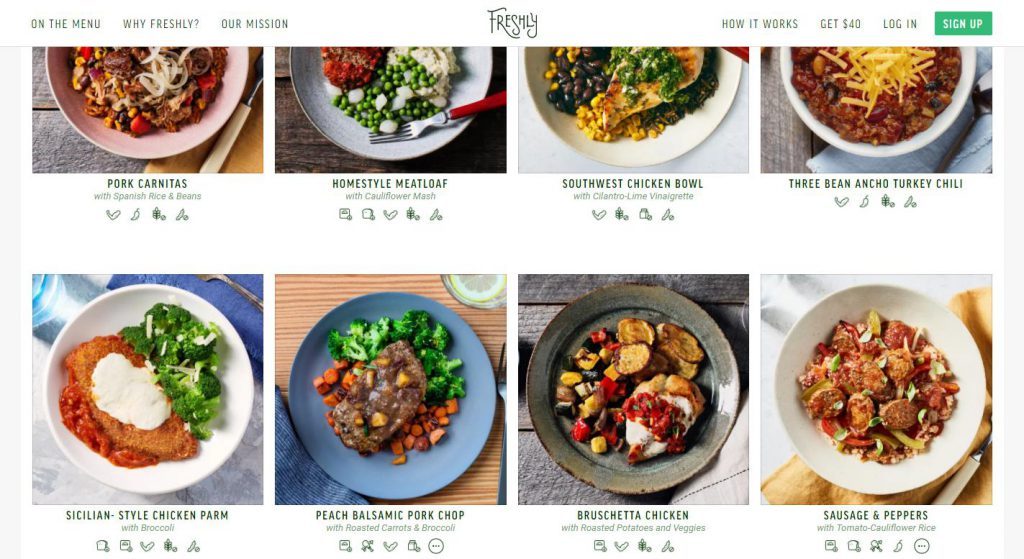Go to the Our Mission page
The height and width of the screenshot is (559, 1024).
click(255, 24)
